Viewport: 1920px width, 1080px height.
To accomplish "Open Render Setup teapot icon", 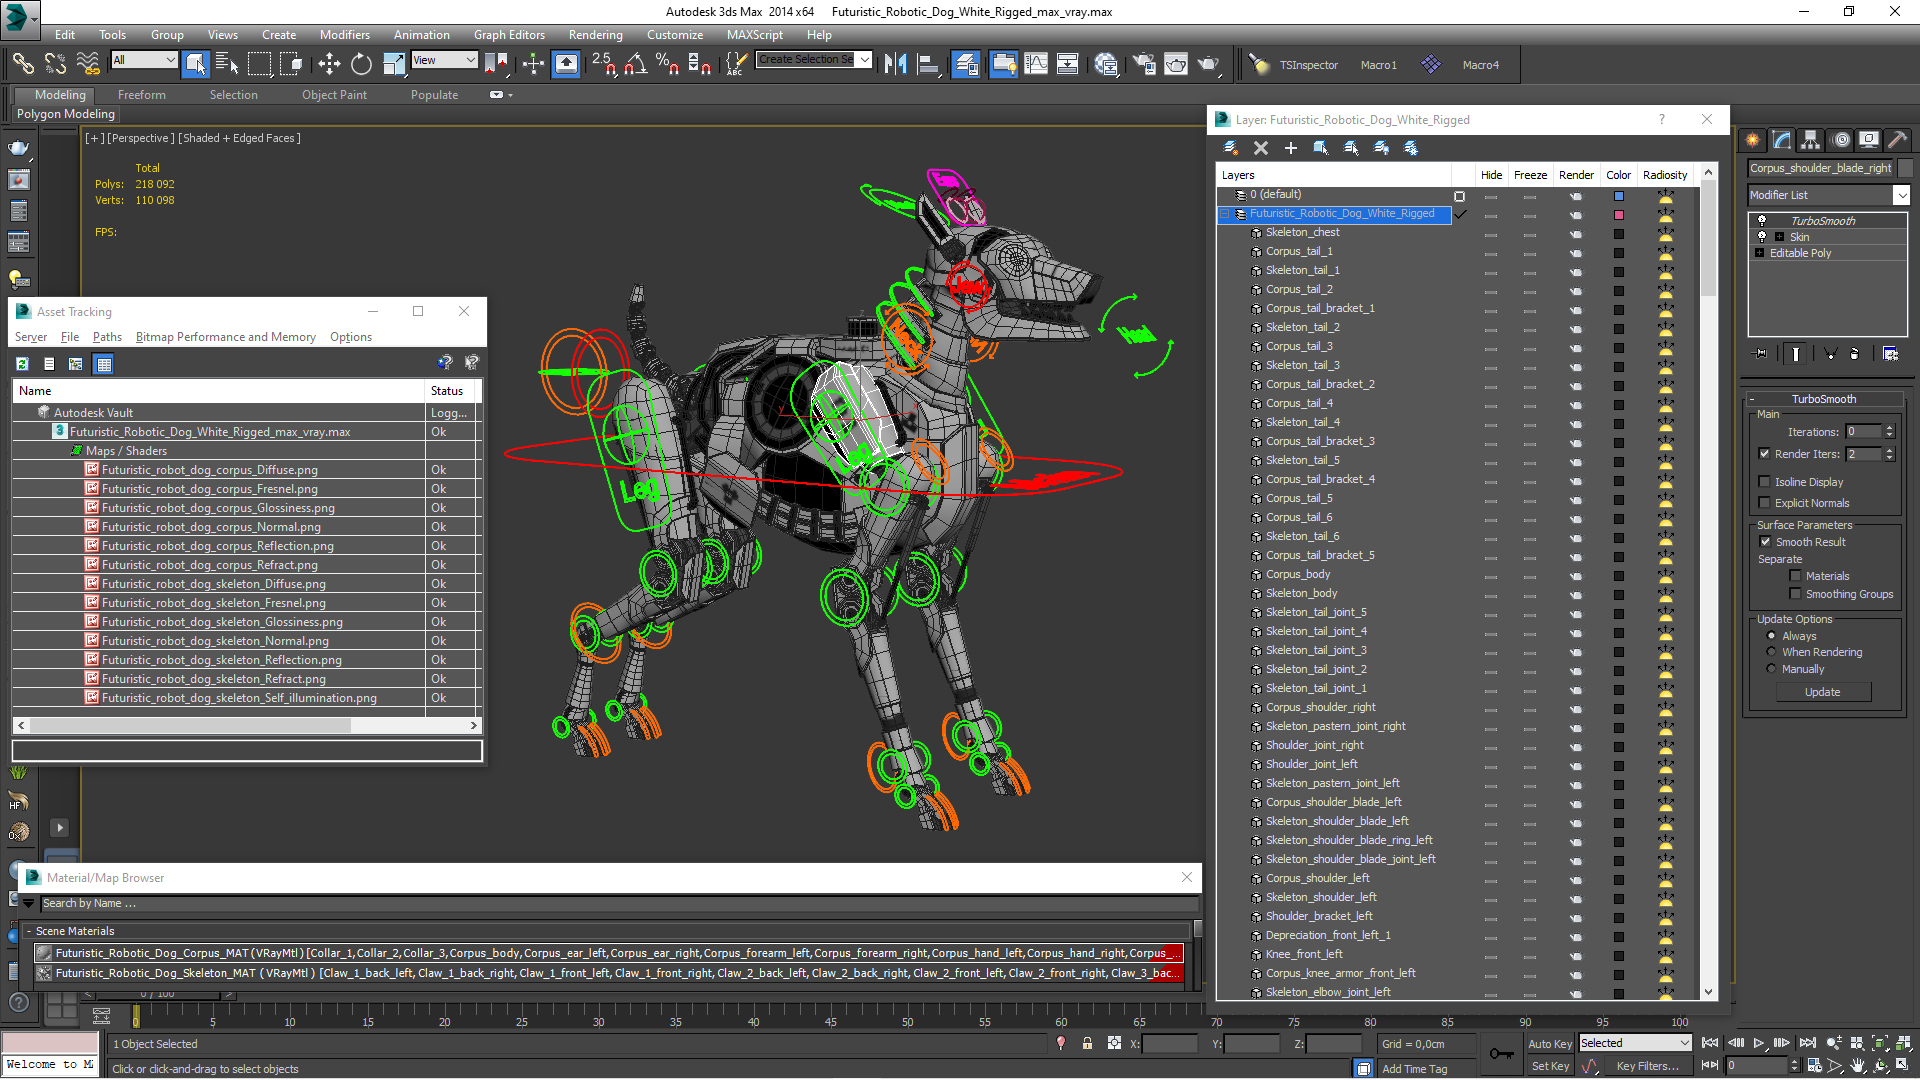I will [1144, 64].
